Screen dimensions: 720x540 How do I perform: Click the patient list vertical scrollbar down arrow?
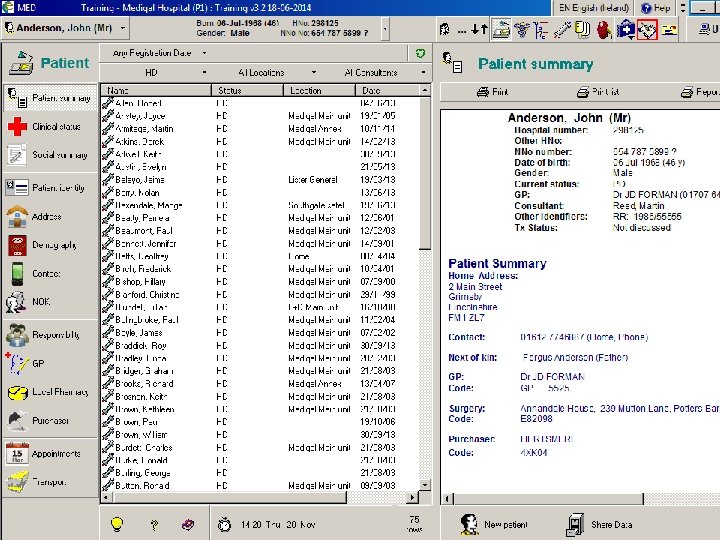point(425,485)
